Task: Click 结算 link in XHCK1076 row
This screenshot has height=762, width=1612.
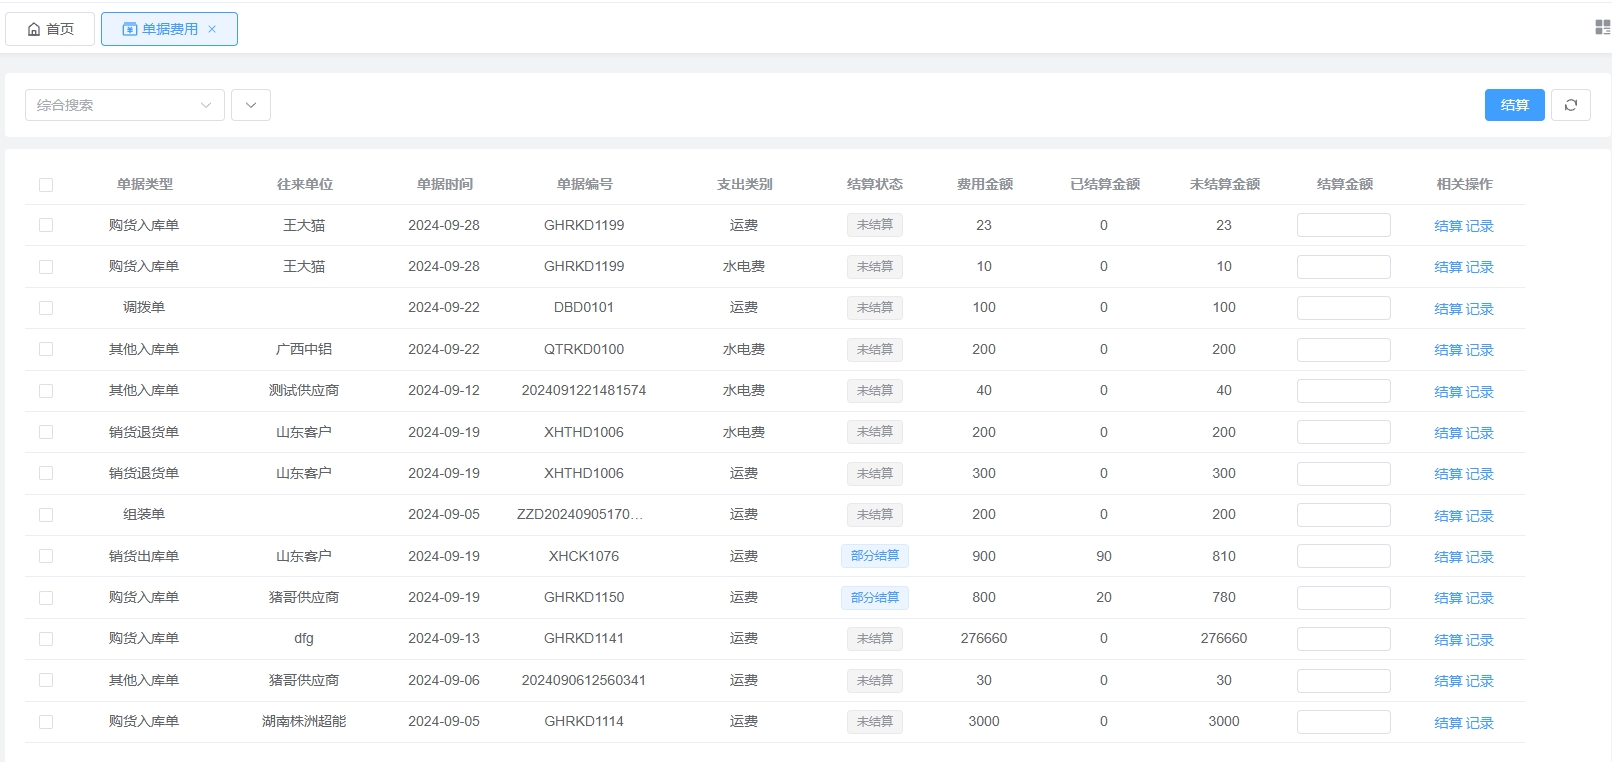Action: coord(1448,557)
